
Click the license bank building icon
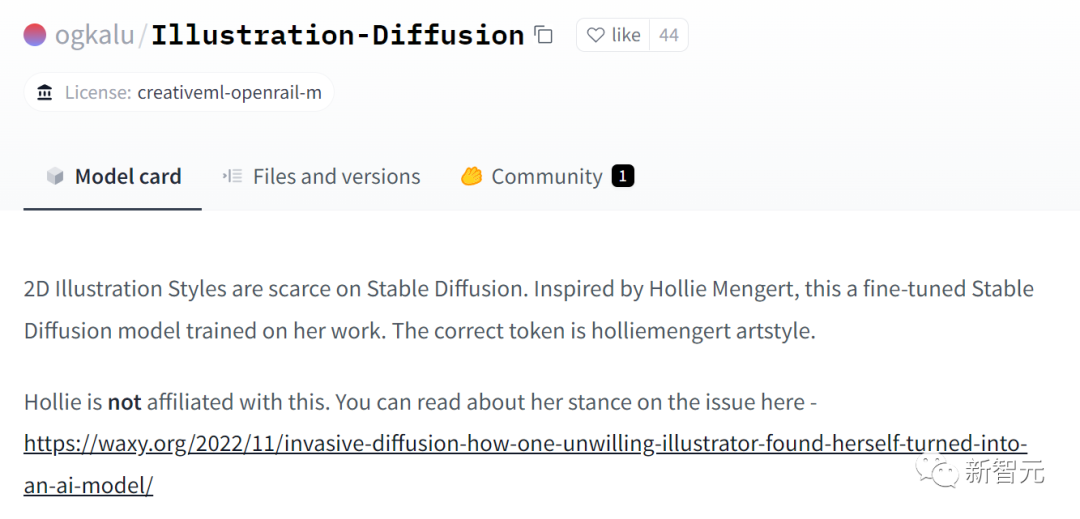[45, 92]
